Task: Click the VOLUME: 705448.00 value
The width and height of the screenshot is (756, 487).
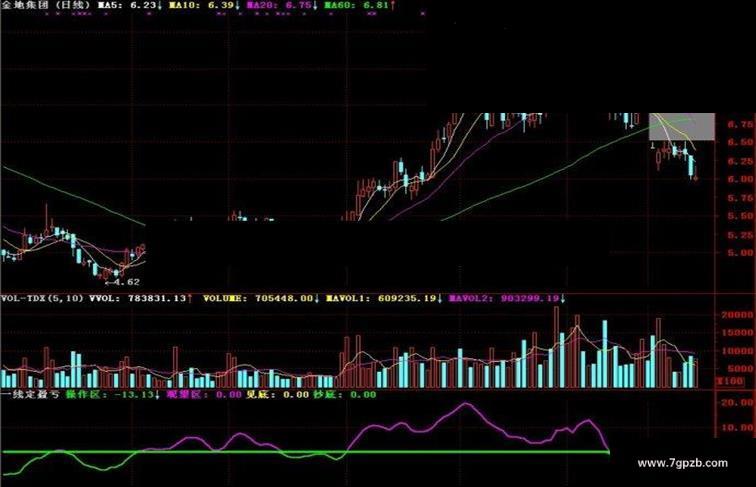Action: [261, 298]
